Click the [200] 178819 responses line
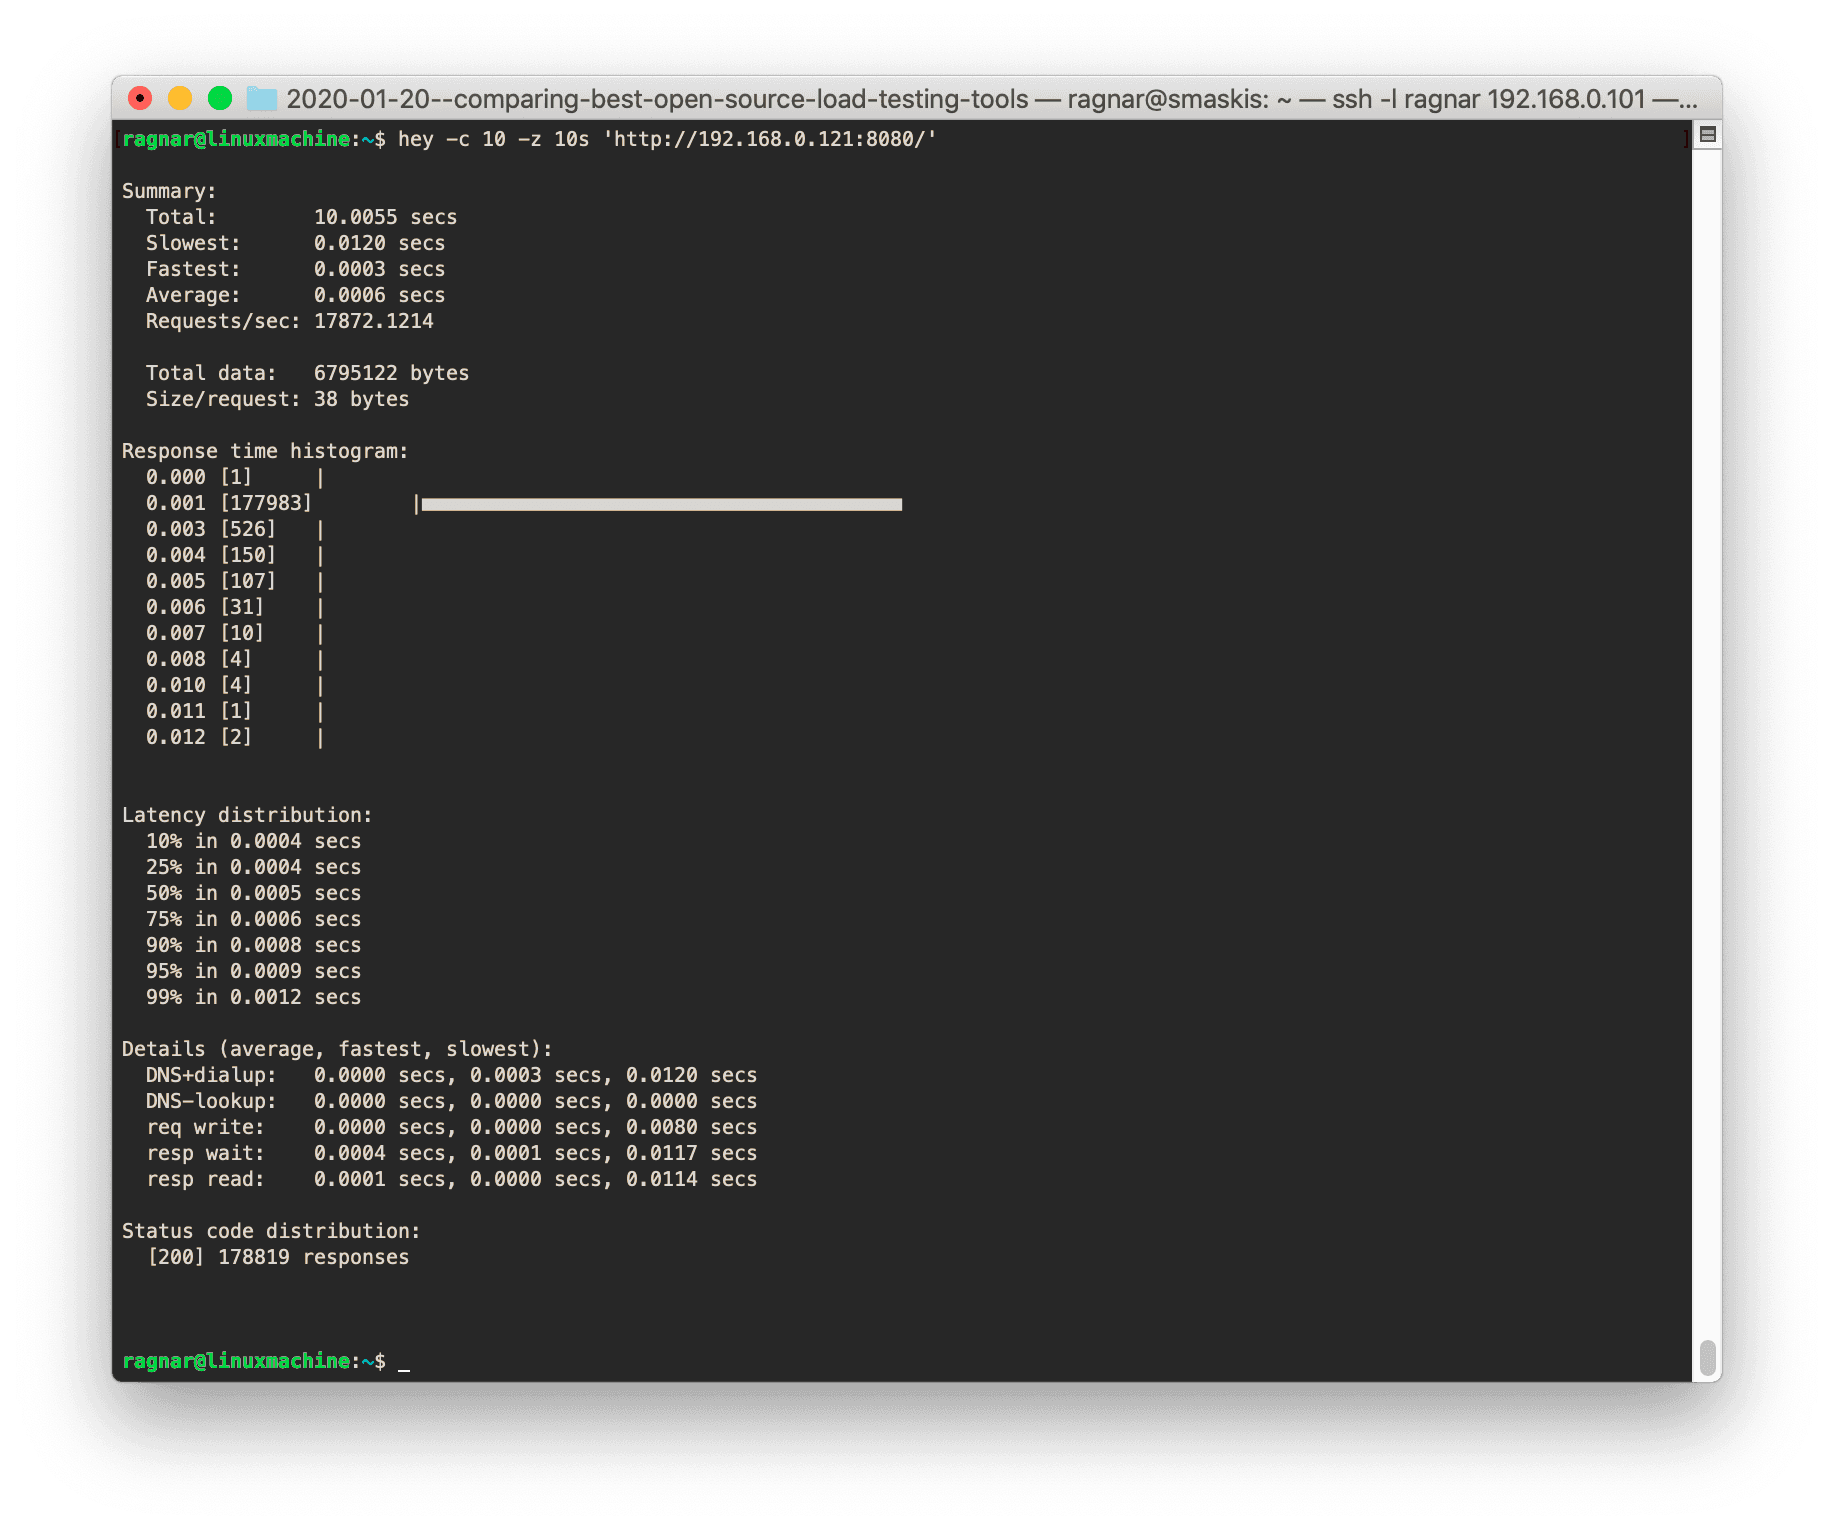Screen dimensions: 1834x1530 [278, 1257]
